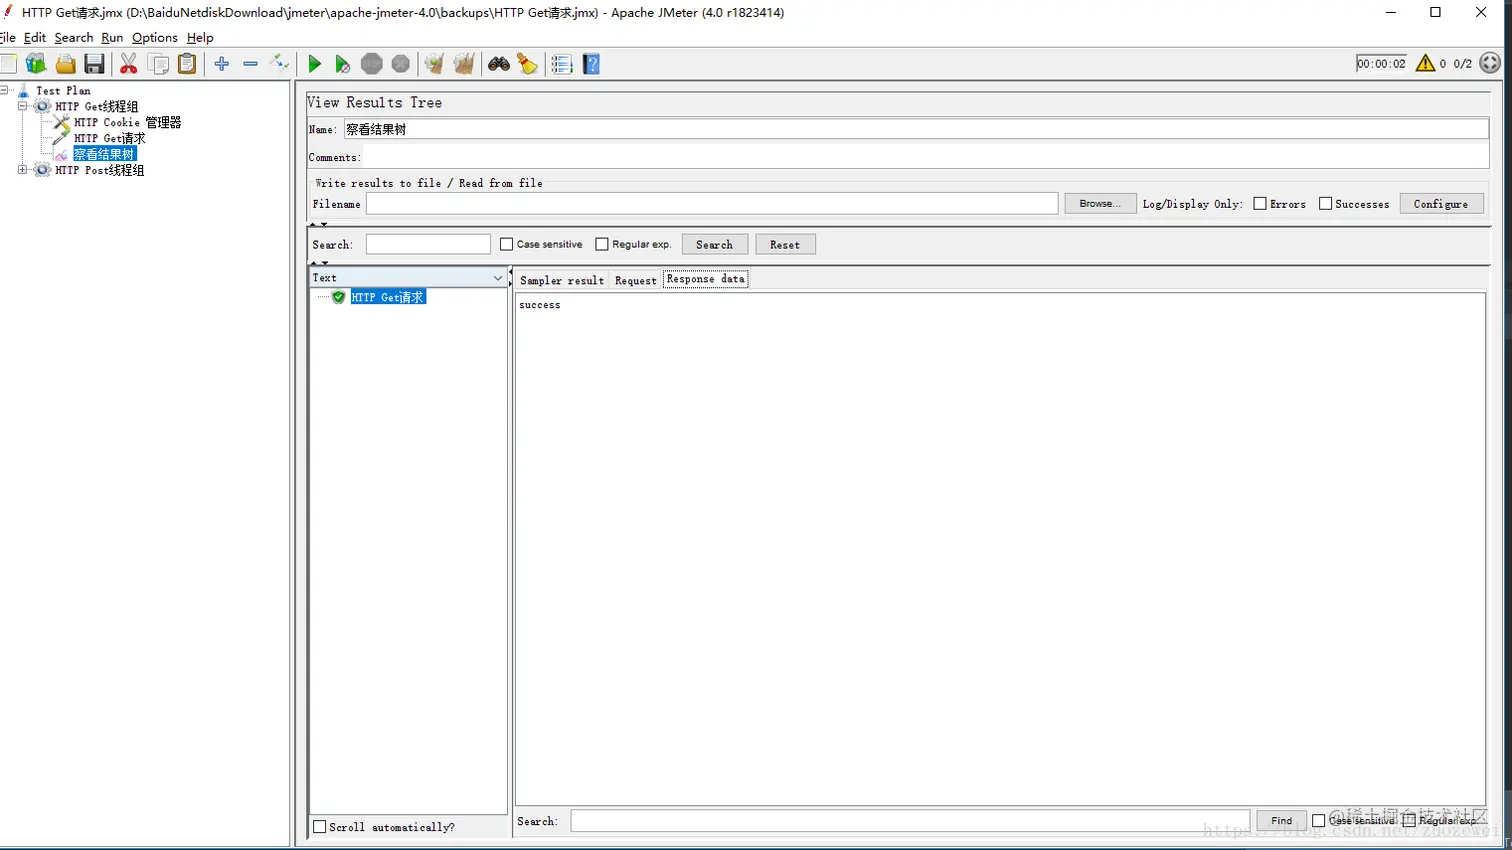Click the Clear broom-with-gear icon
The image size is (1512, 850).
click(x=434, y=64)
